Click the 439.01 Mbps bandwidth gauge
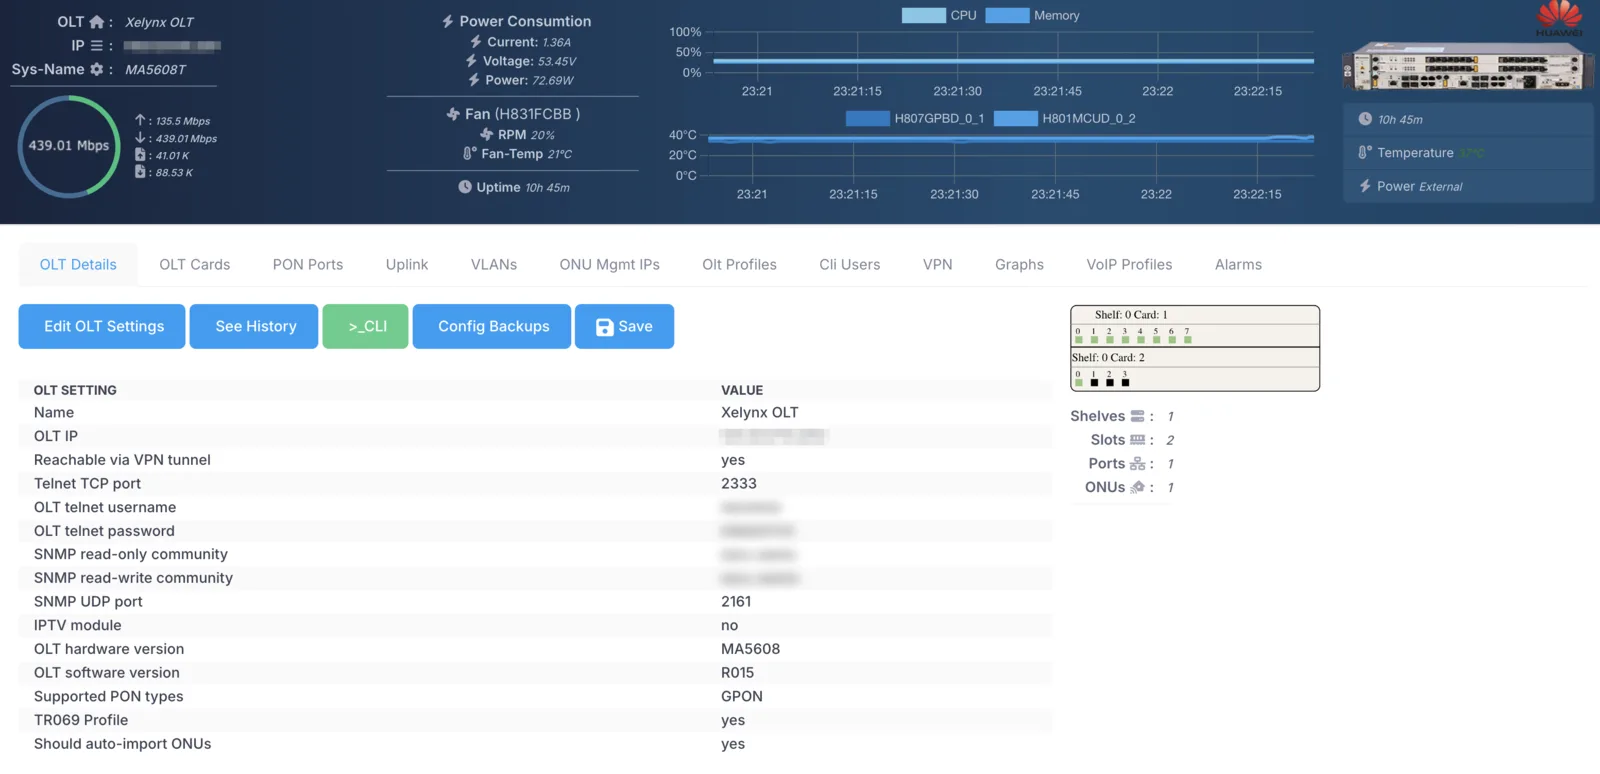Screen dimensions: 1600x774 click(69, 146)
